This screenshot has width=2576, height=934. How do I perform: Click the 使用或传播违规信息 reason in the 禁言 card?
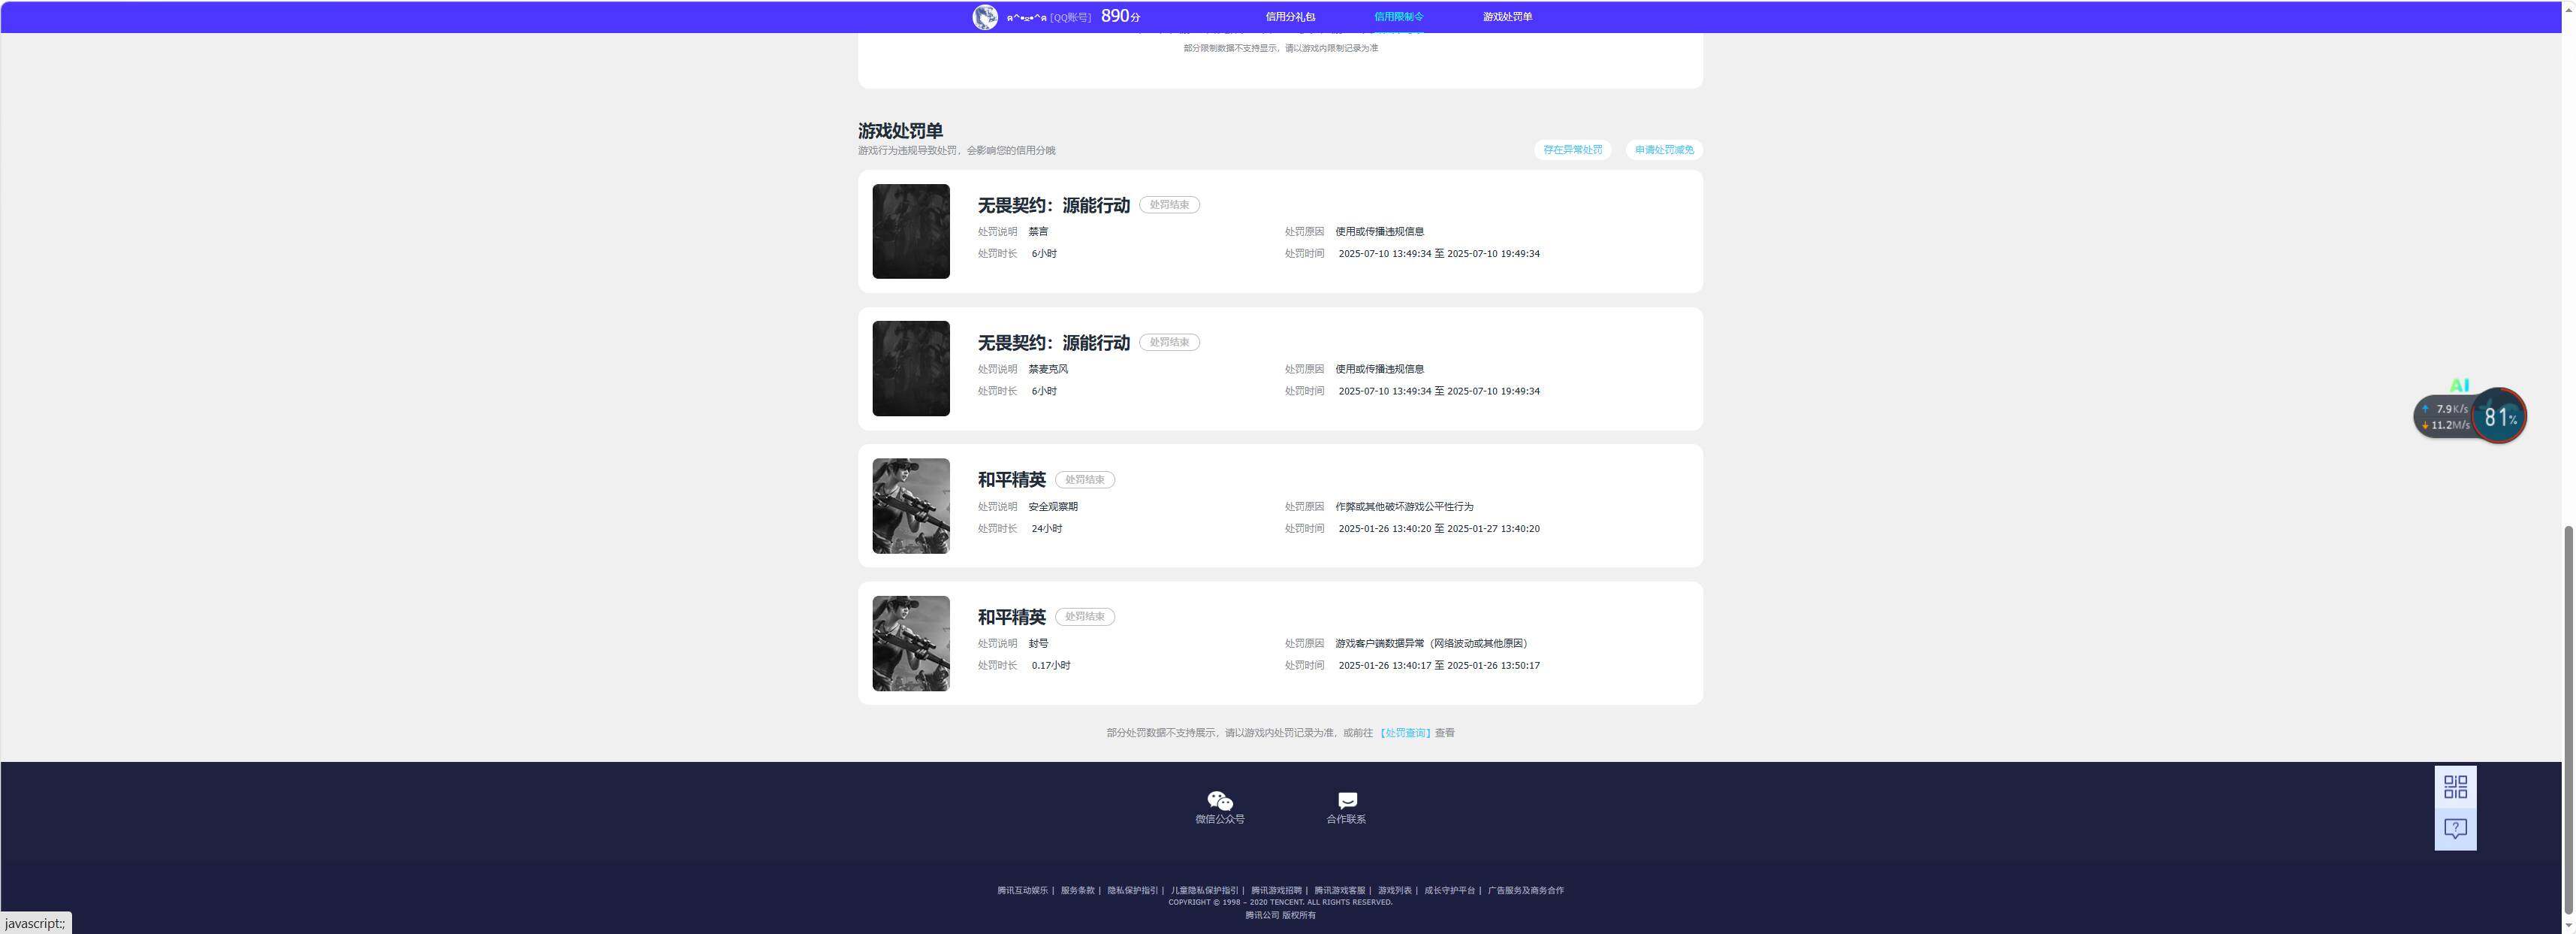click(1379, 232)
